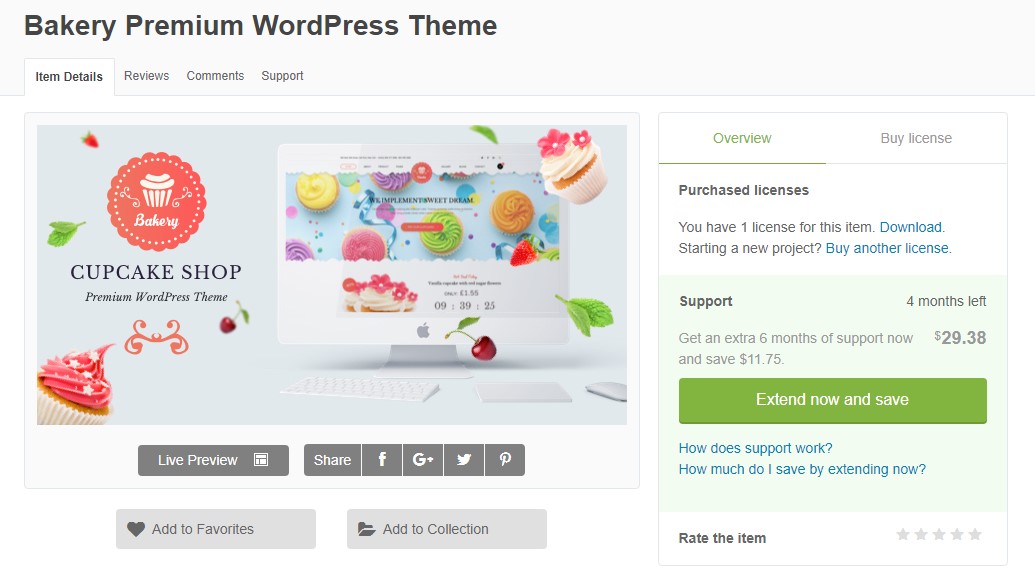The image size is (1035, 578).
Task: Share the theme on Google Plus
Action: pyautogui.click(x=422, y=460)
